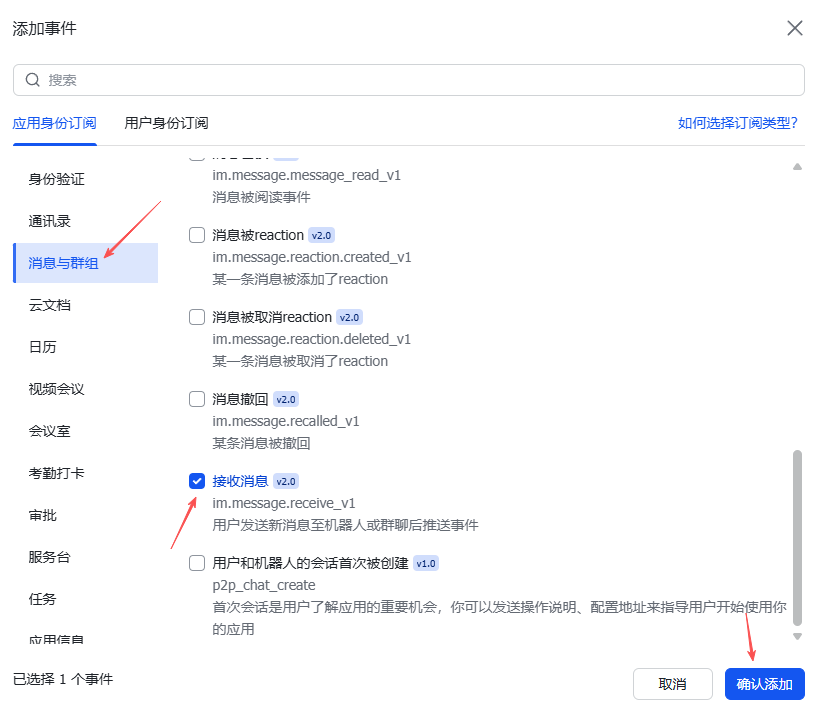Select 通讯录 in the sidebar
Screen dimensions: 820x714
[x=50, y=221]
